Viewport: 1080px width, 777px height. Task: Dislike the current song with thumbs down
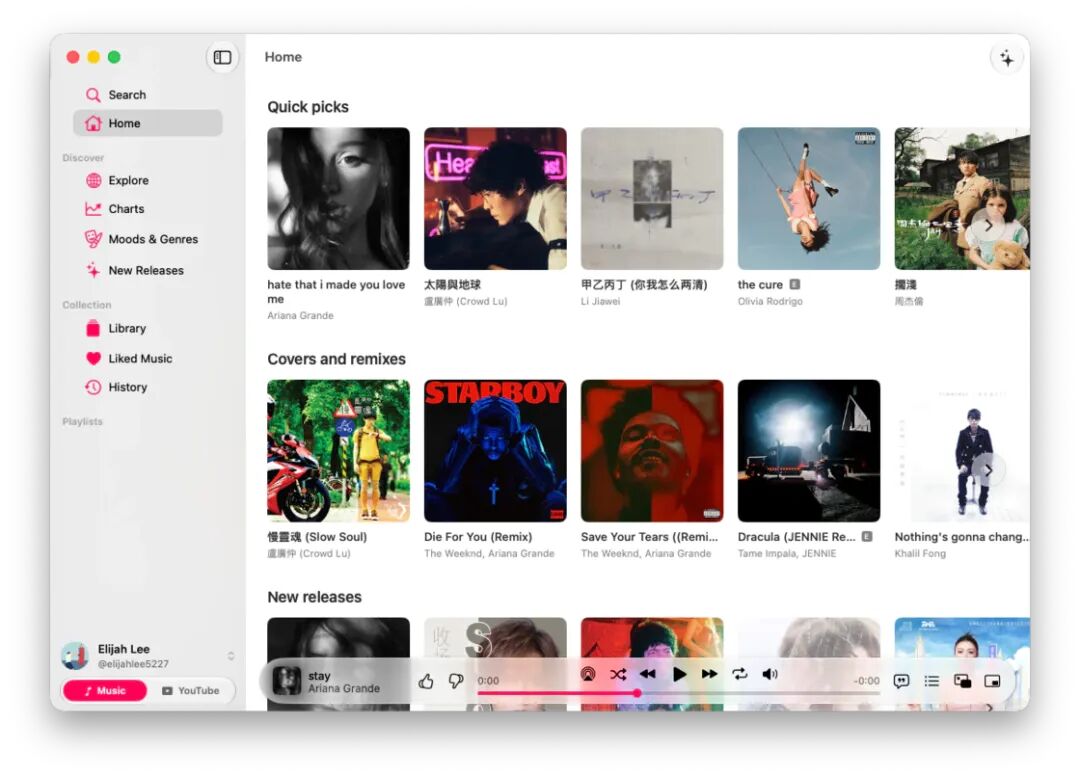[456, 681]
